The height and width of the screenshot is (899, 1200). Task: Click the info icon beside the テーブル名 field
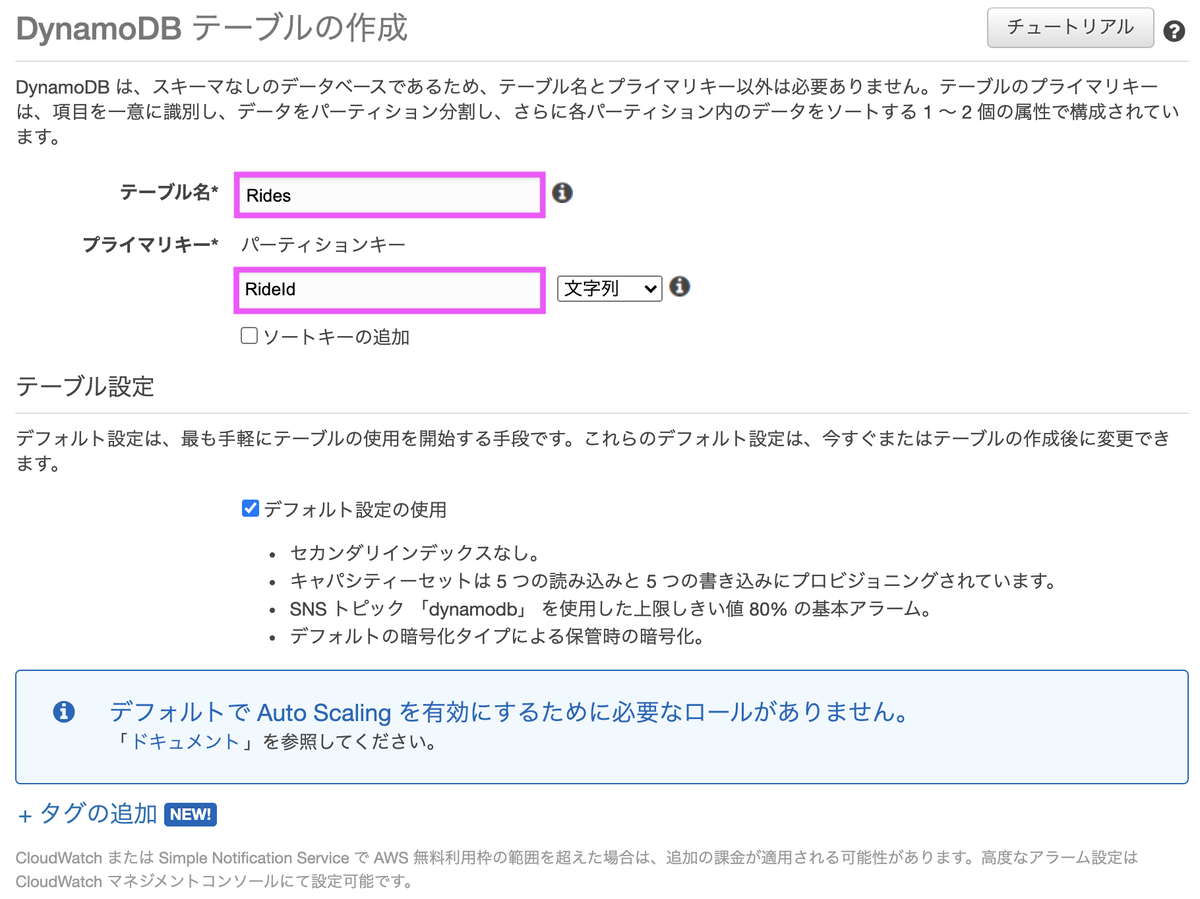pos(562,193)
